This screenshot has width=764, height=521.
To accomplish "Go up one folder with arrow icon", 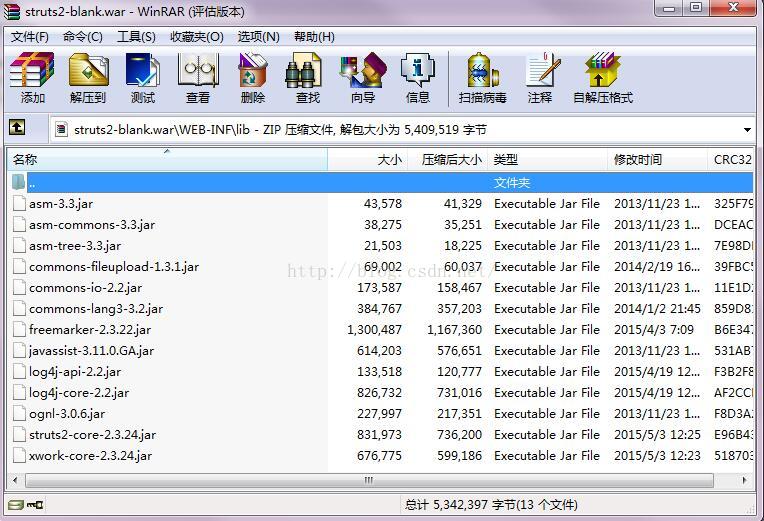I will [17, 128].
